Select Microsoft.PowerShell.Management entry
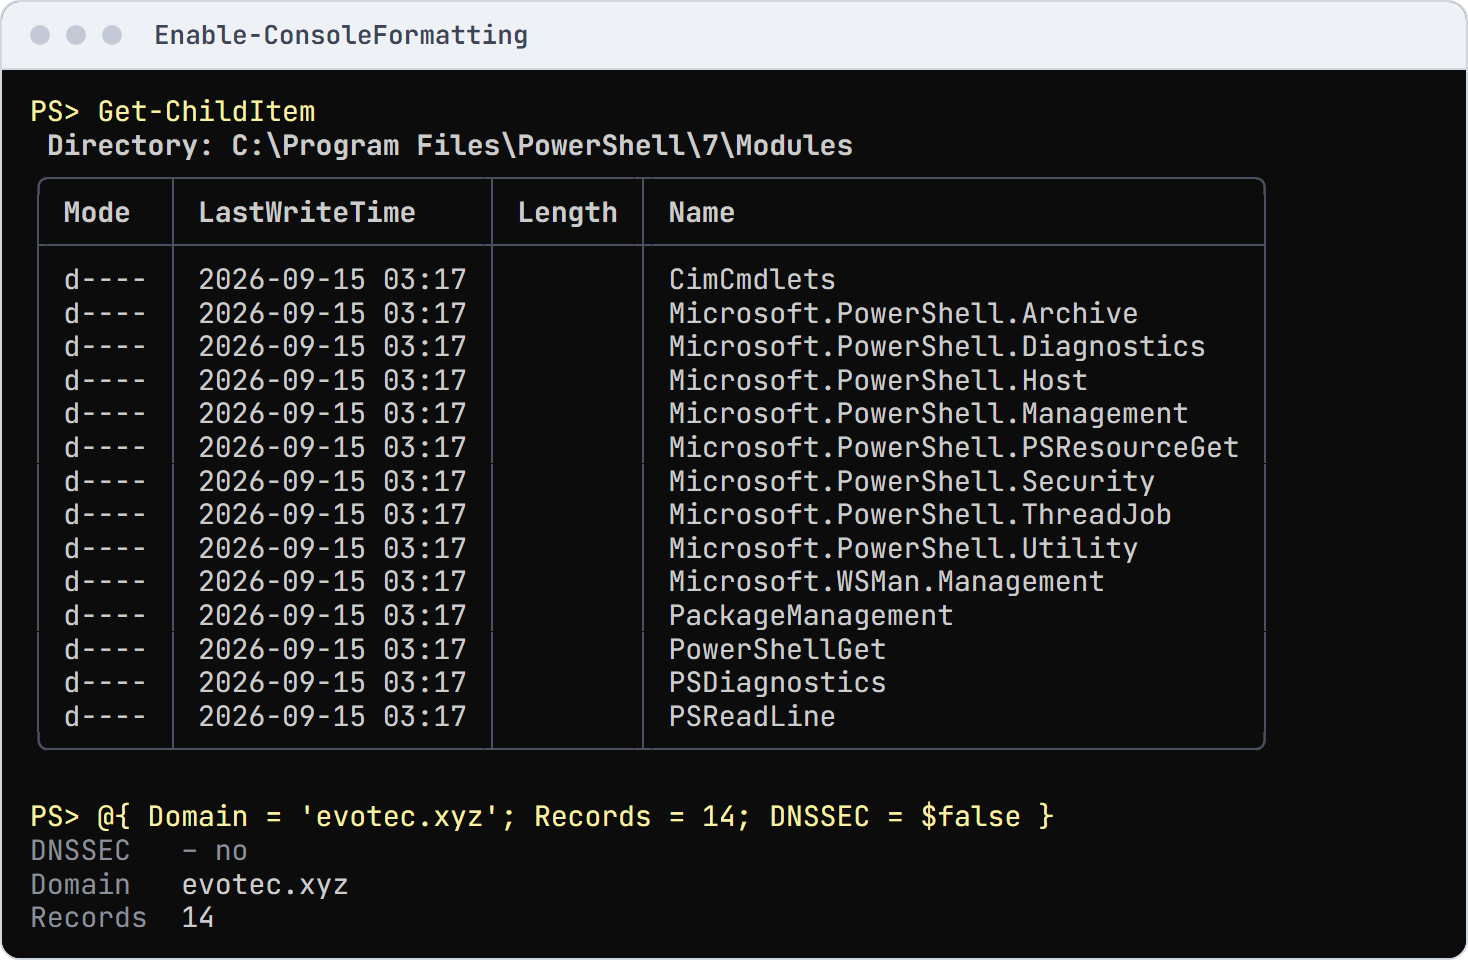The image size is (1468, 960). pyautogui.click(x=928, y=414)
